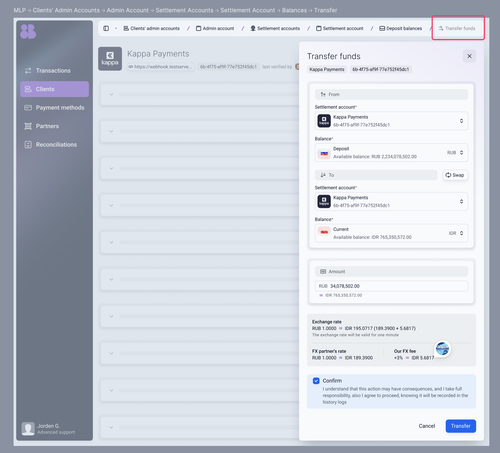The width and height of the screenshot is (500, 453).
Task: Click the Kappa Payments page title
Action: pos(158,54)
